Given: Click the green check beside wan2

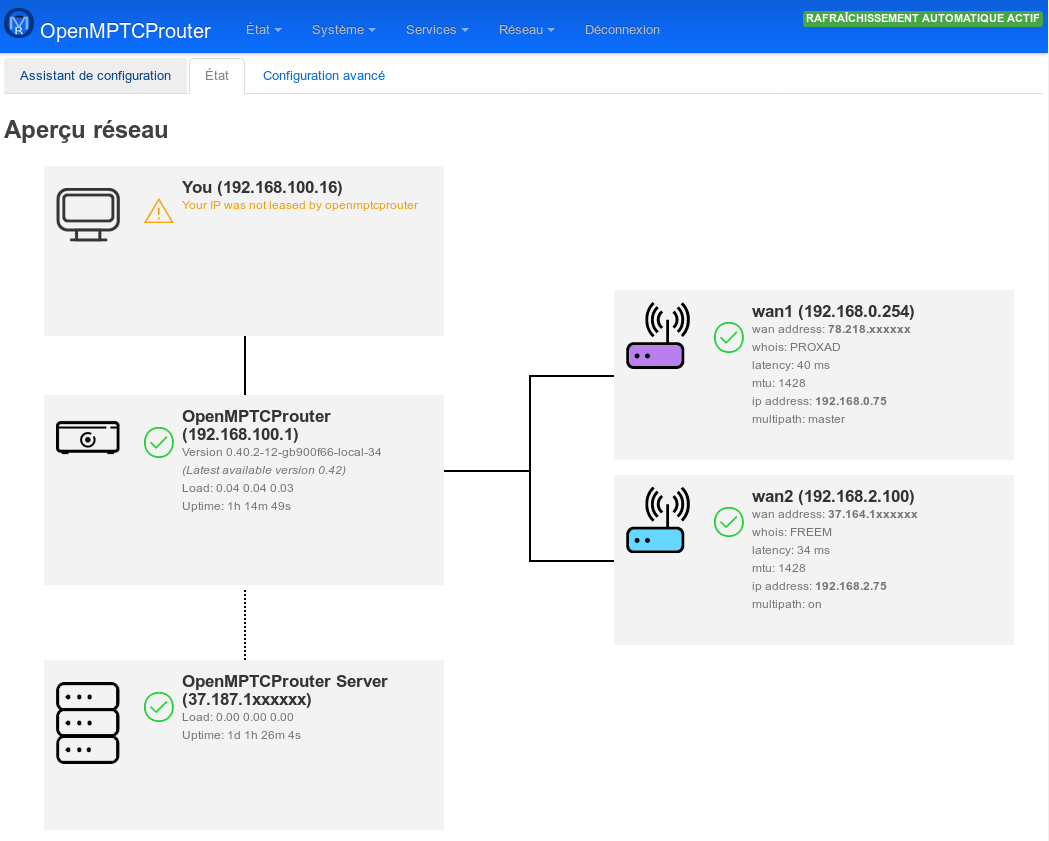Looking at the screenshot, I should point(729,522).
